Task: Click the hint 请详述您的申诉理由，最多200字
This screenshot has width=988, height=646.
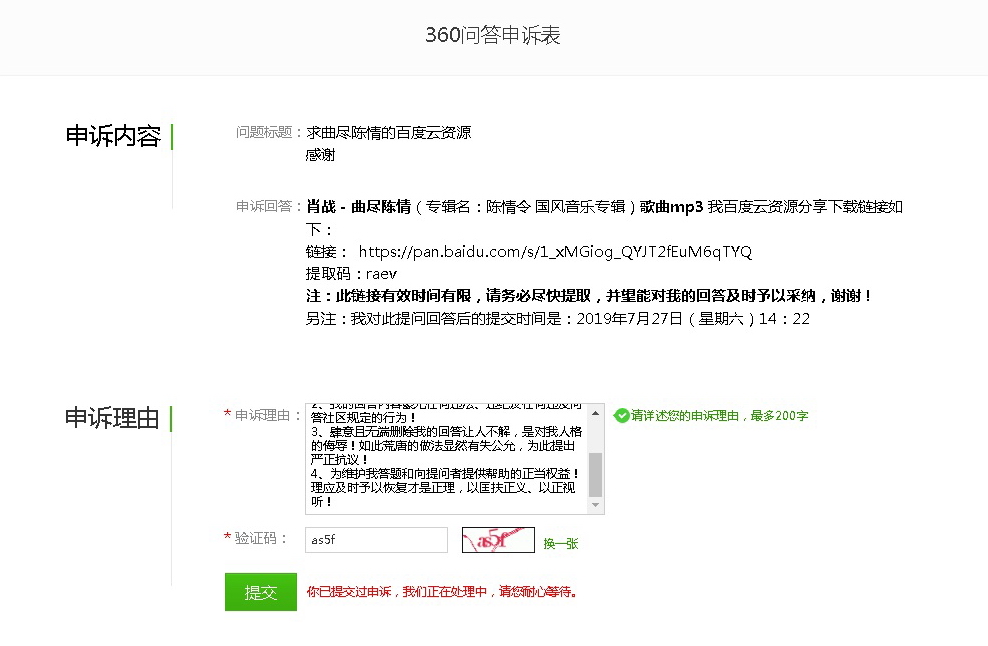Action: (719, 415)
